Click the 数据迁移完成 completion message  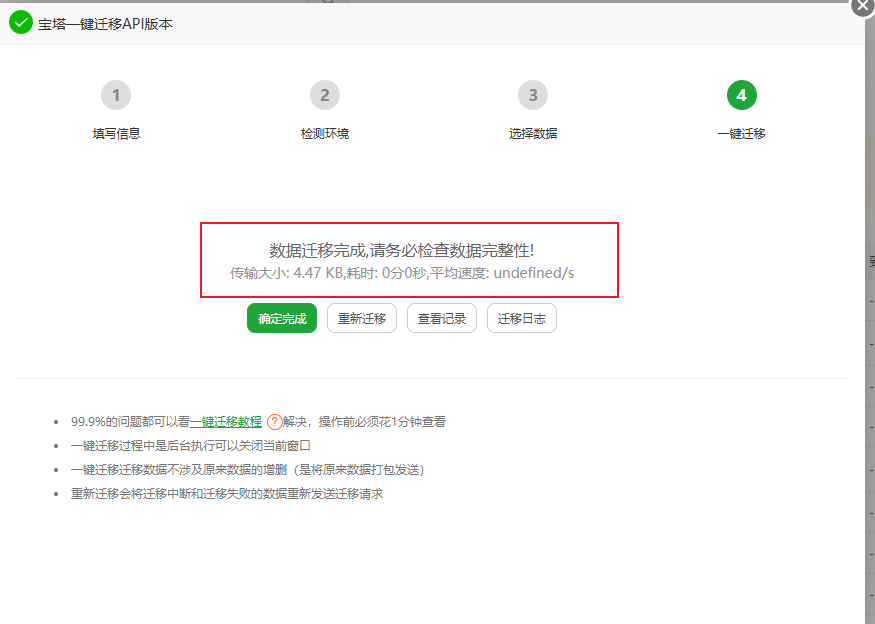(x=409, y=250)
